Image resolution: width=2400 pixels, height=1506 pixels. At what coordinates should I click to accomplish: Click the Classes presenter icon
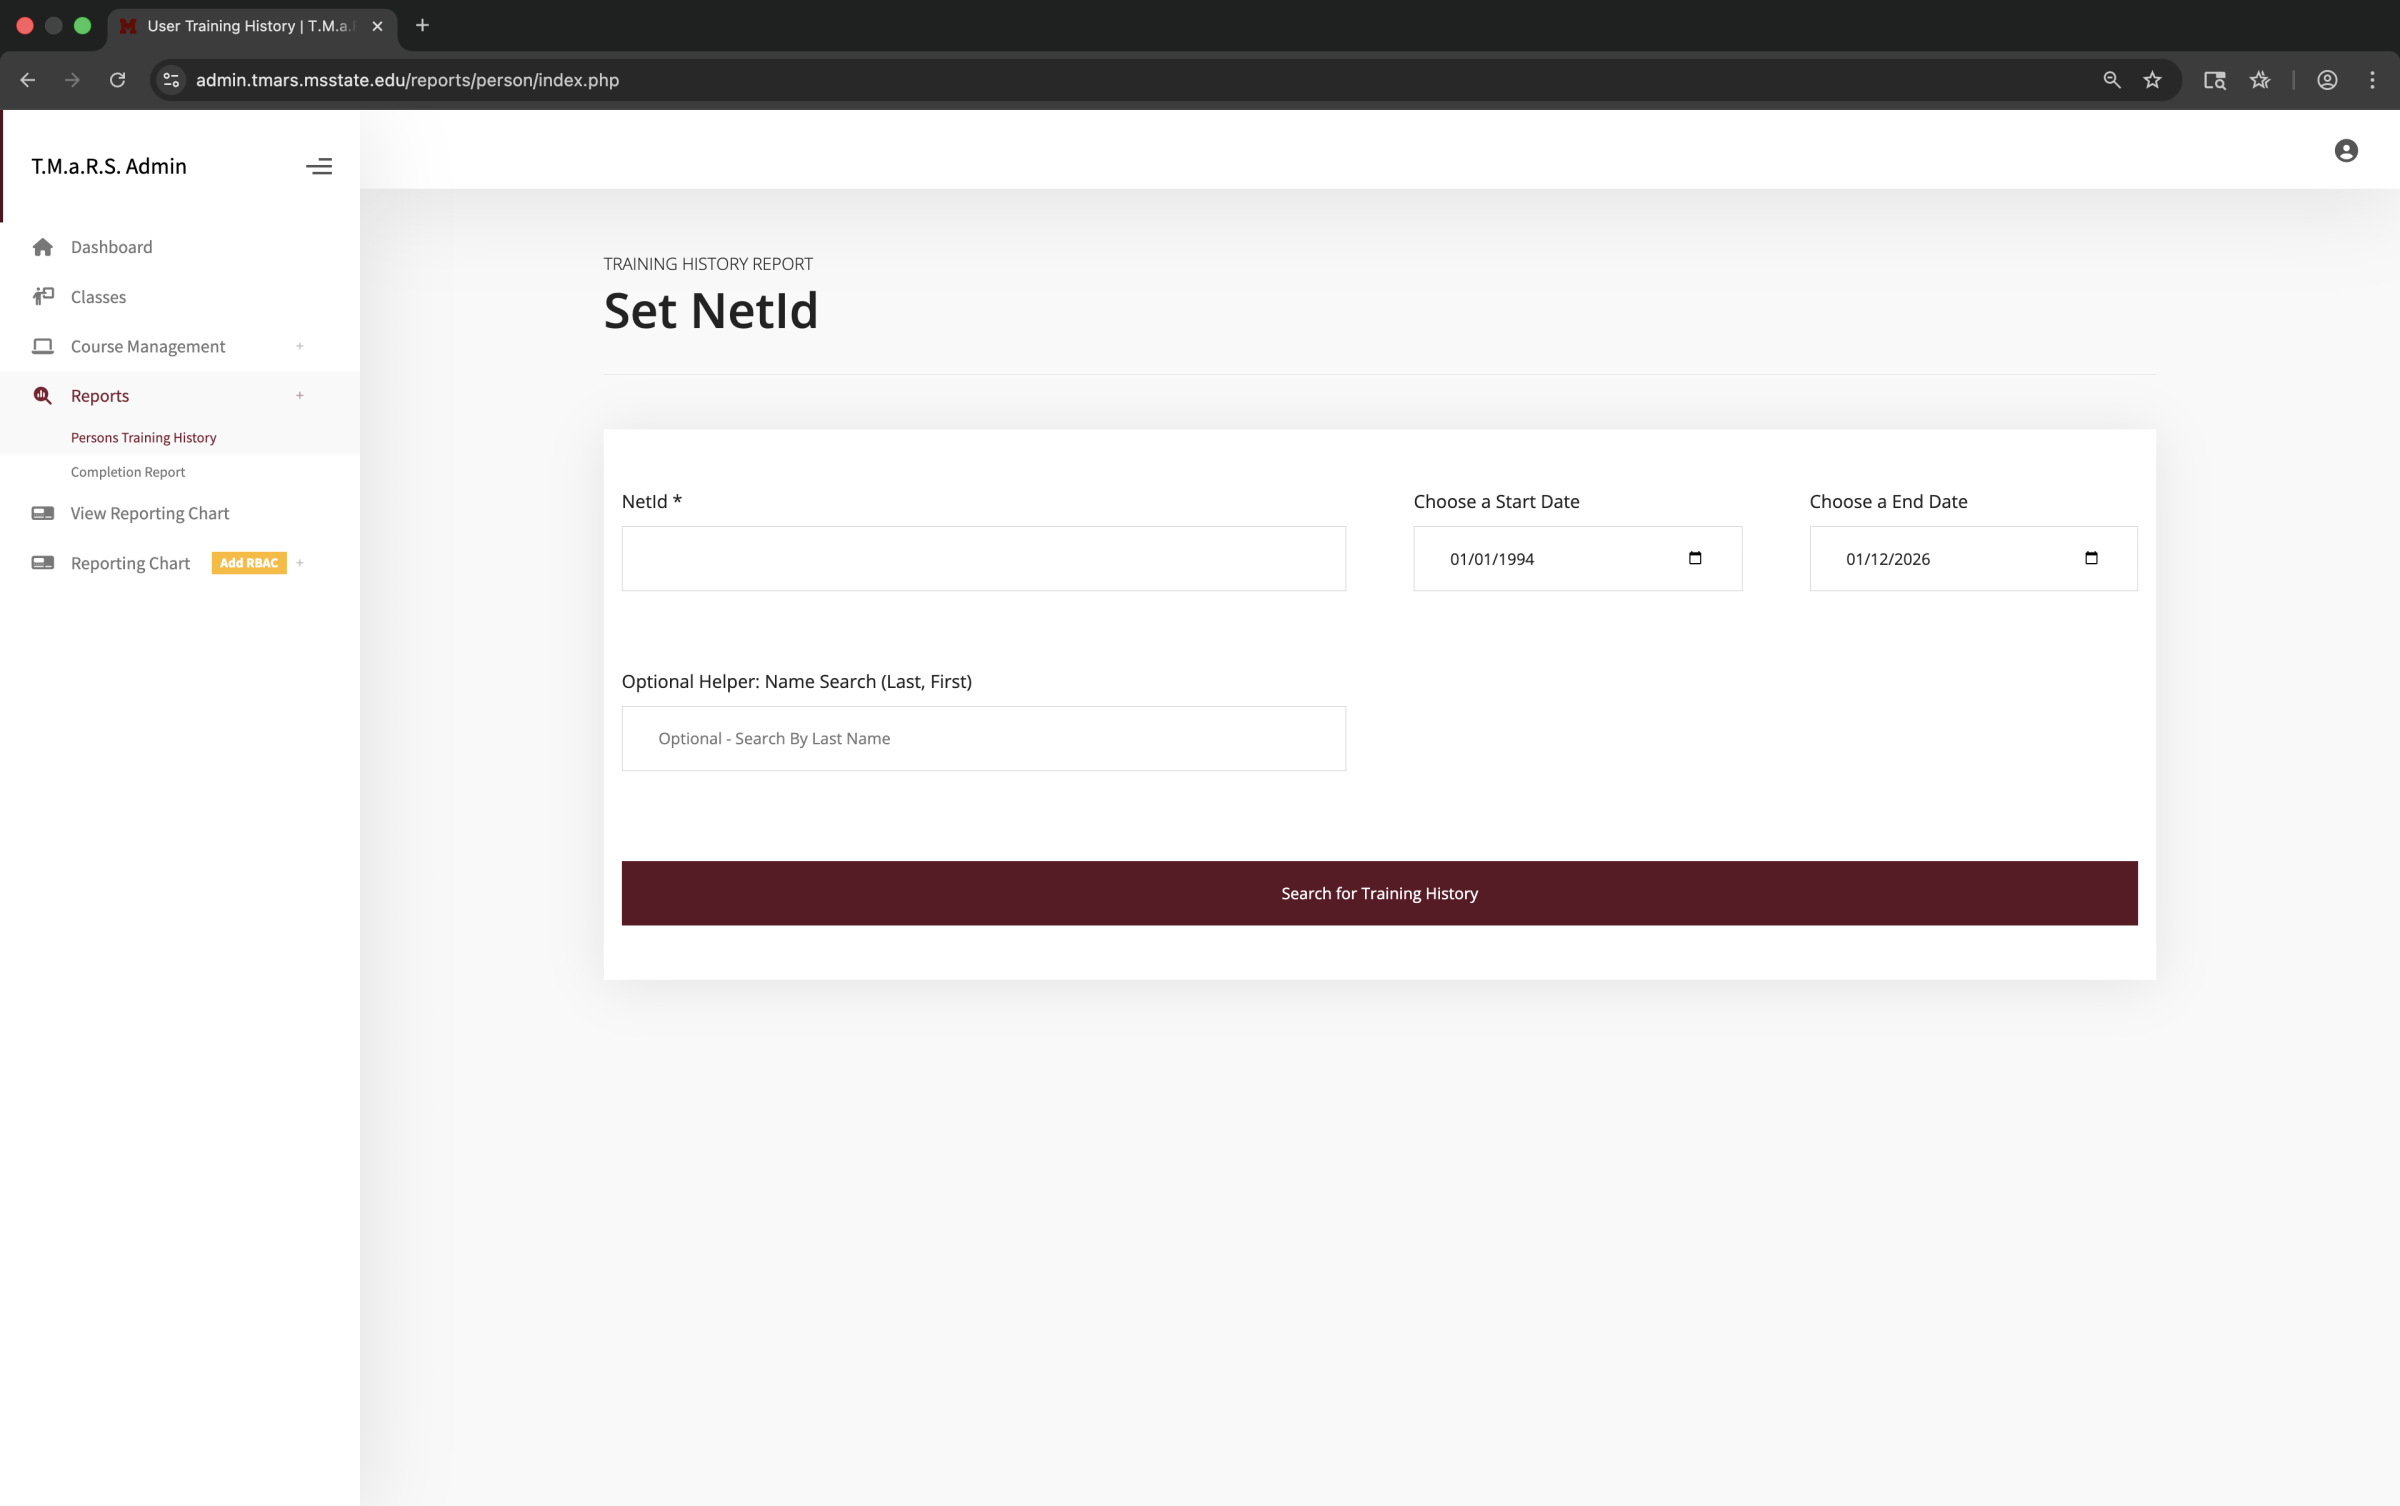pyautogui.click(x=42, y=296)
